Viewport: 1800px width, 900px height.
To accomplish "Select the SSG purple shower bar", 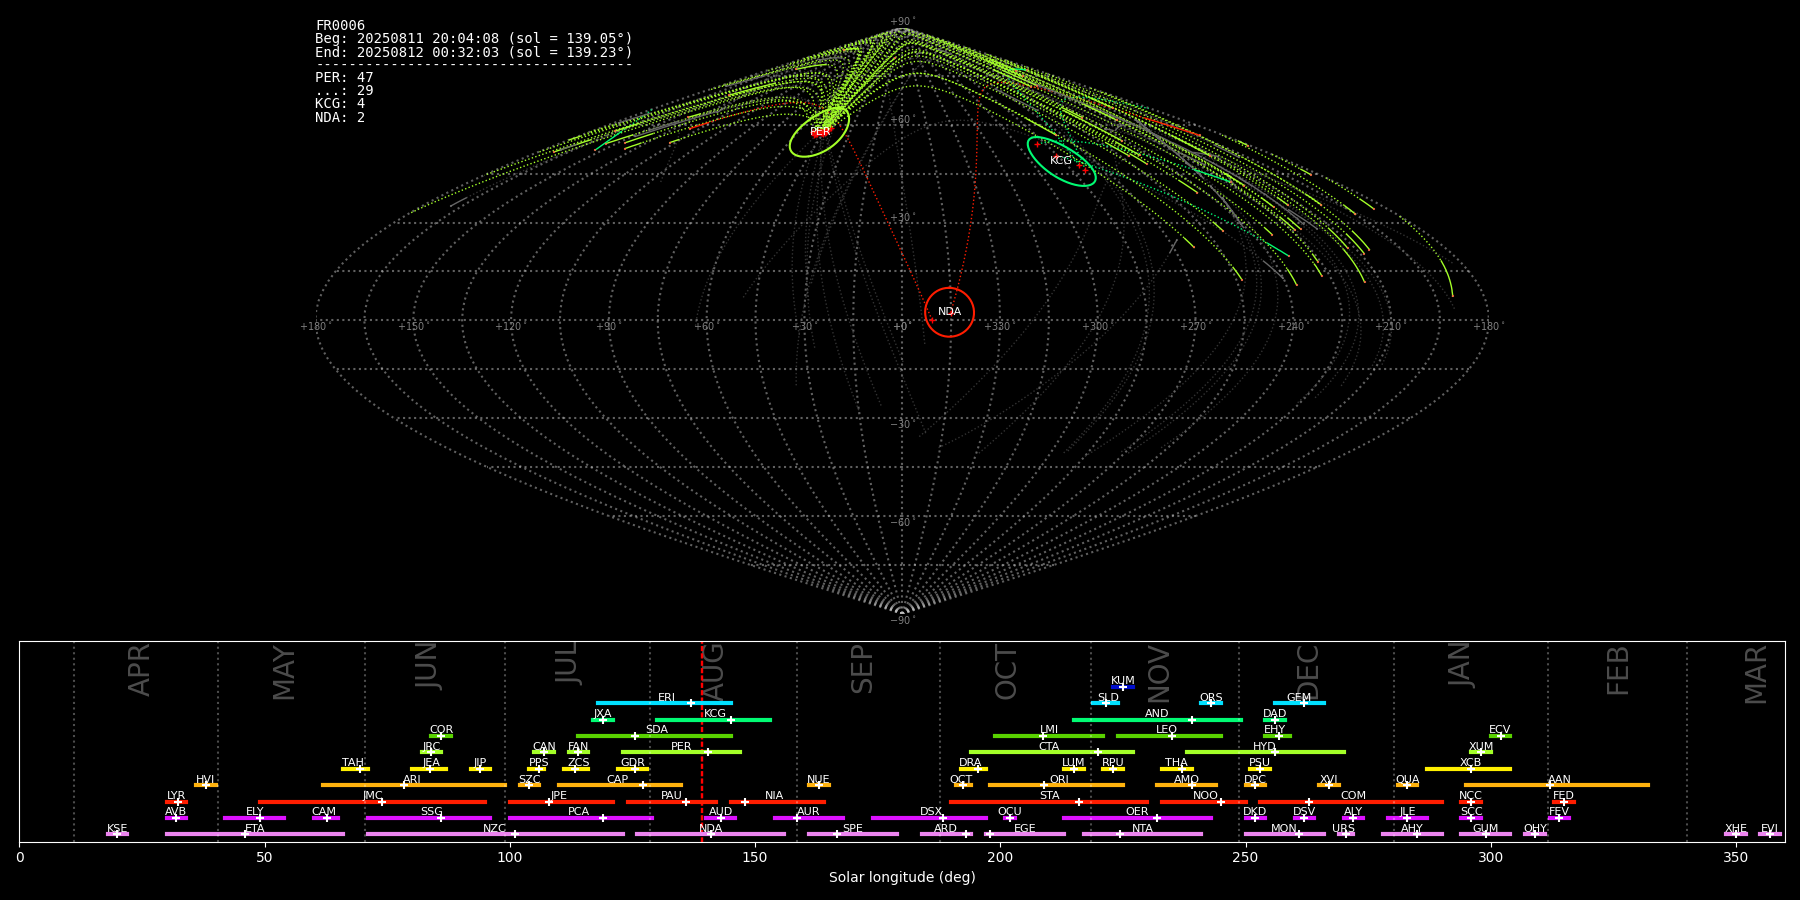I will pos(428,818).
